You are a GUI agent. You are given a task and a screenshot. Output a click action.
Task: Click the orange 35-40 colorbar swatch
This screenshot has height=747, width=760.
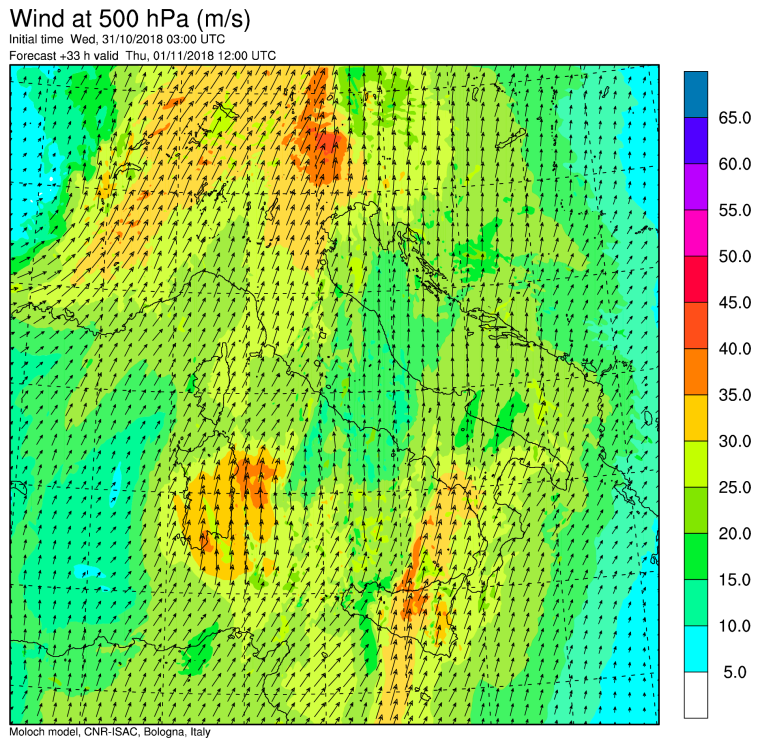696,372
